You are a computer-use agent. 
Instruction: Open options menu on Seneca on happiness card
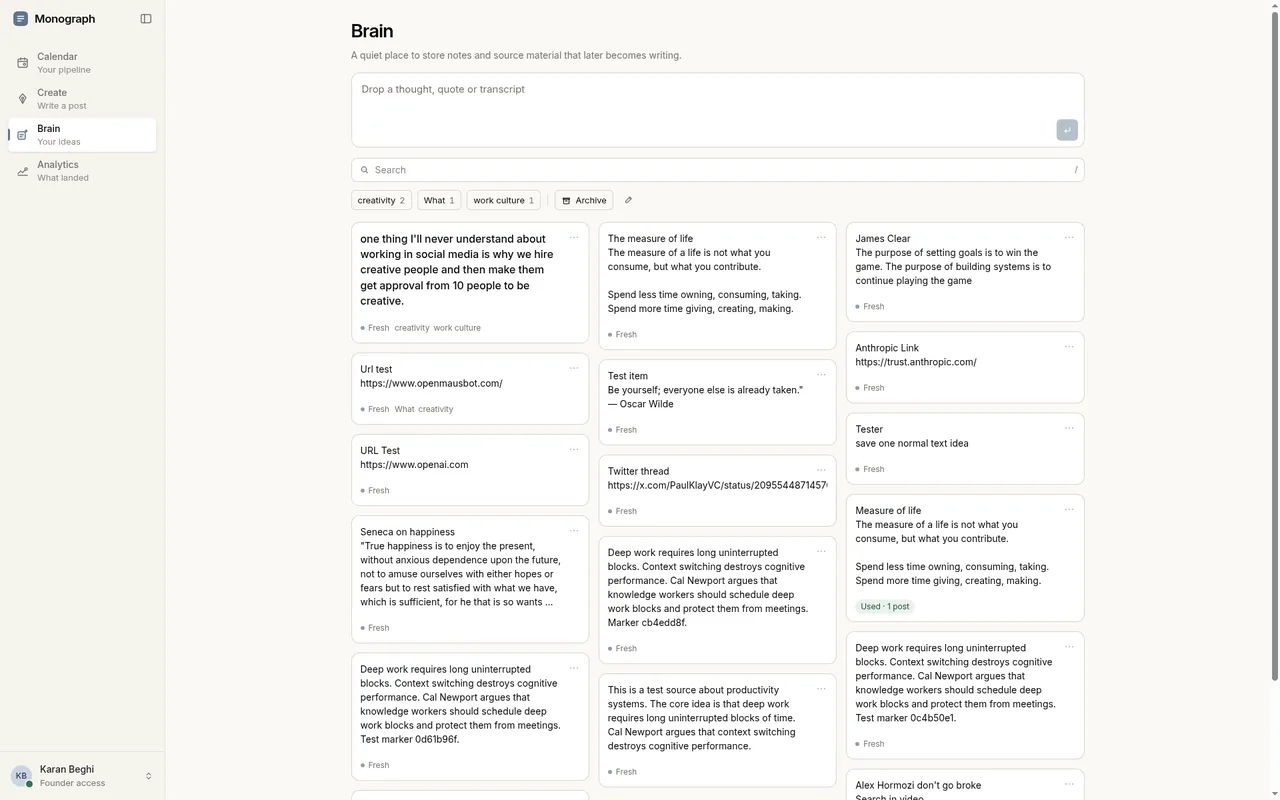(x=574, y=531)
